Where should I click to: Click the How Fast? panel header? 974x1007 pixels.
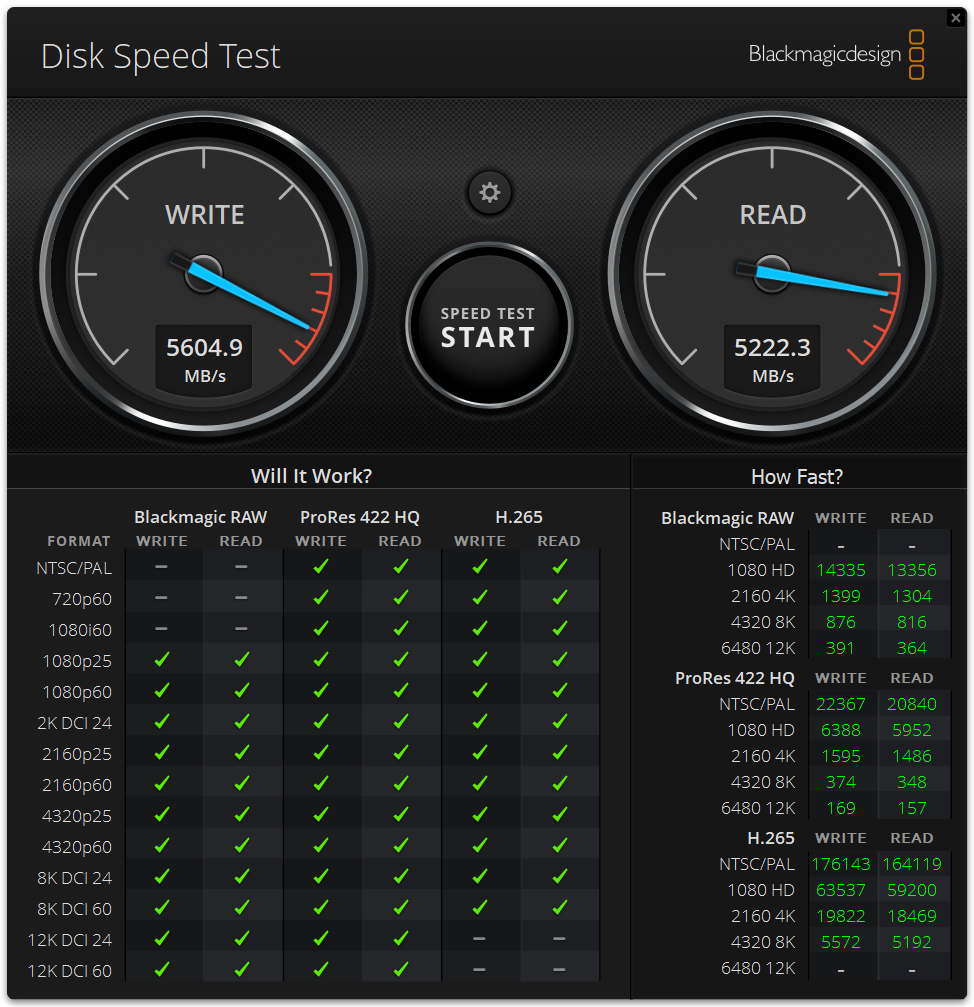796,477
